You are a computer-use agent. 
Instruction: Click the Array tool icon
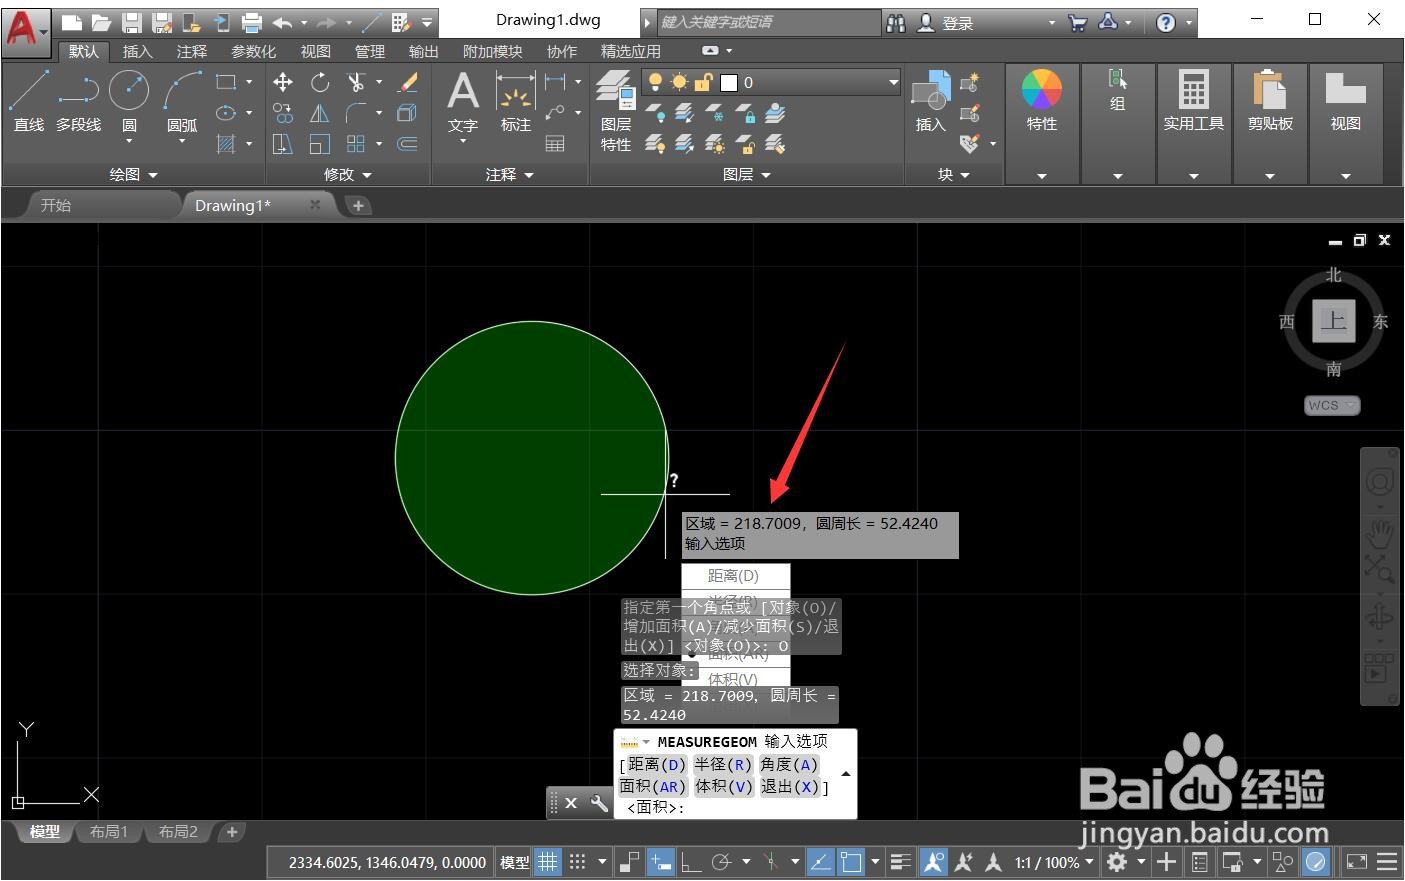click(x=356, y=144)
